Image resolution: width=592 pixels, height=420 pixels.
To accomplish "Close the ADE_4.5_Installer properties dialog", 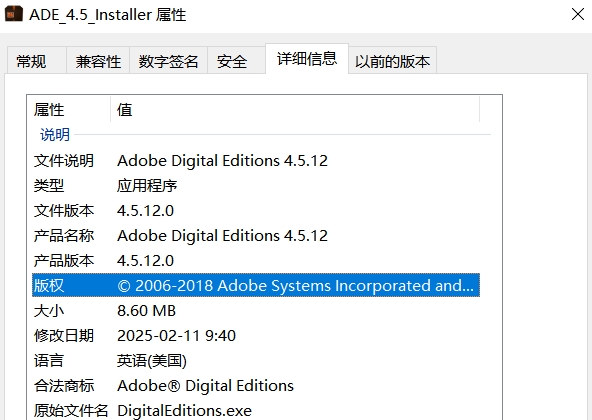I will coord(578,14).
